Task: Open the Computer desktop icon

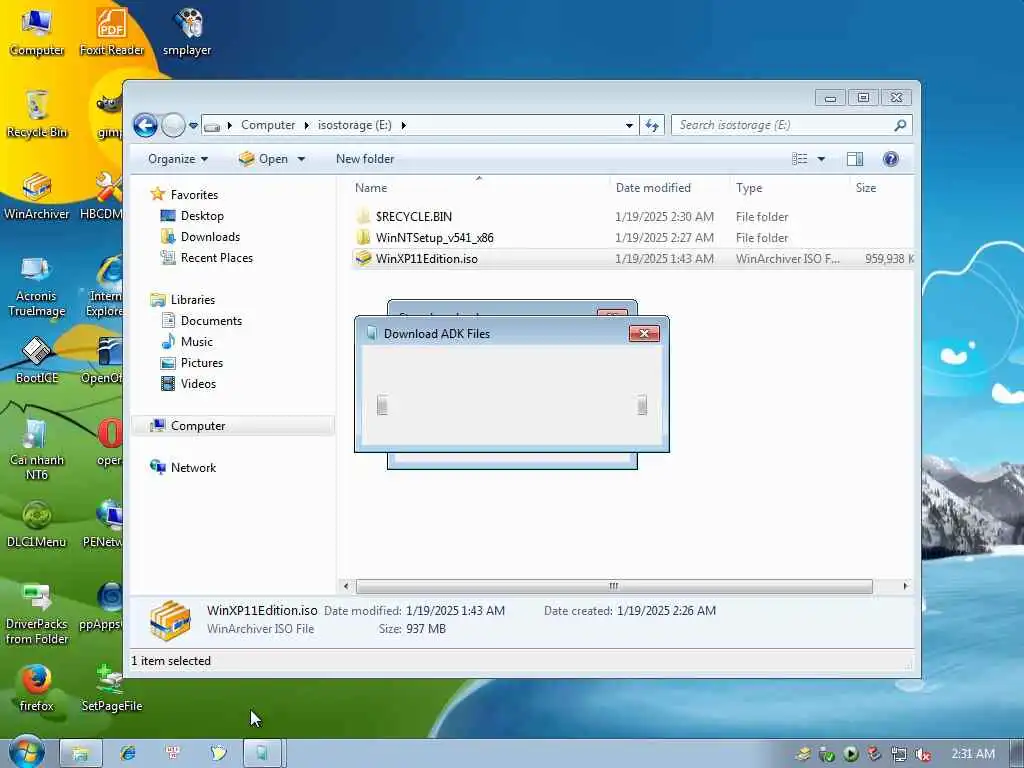Action: click(37, 33)
